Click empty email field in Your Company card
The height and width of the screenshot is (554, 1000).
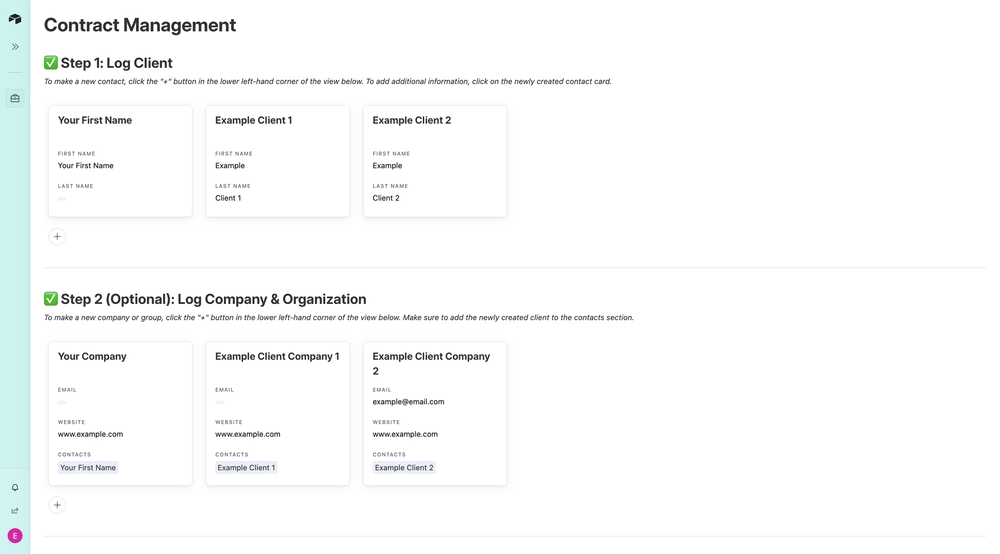62,403
